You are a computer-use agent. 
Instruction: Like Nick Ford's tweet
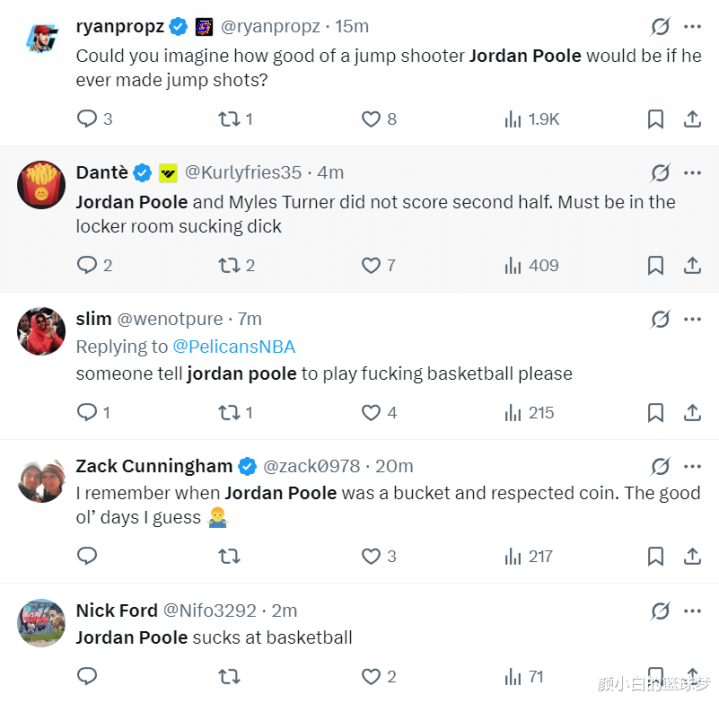pyautogui.click(x=371, y=677)
